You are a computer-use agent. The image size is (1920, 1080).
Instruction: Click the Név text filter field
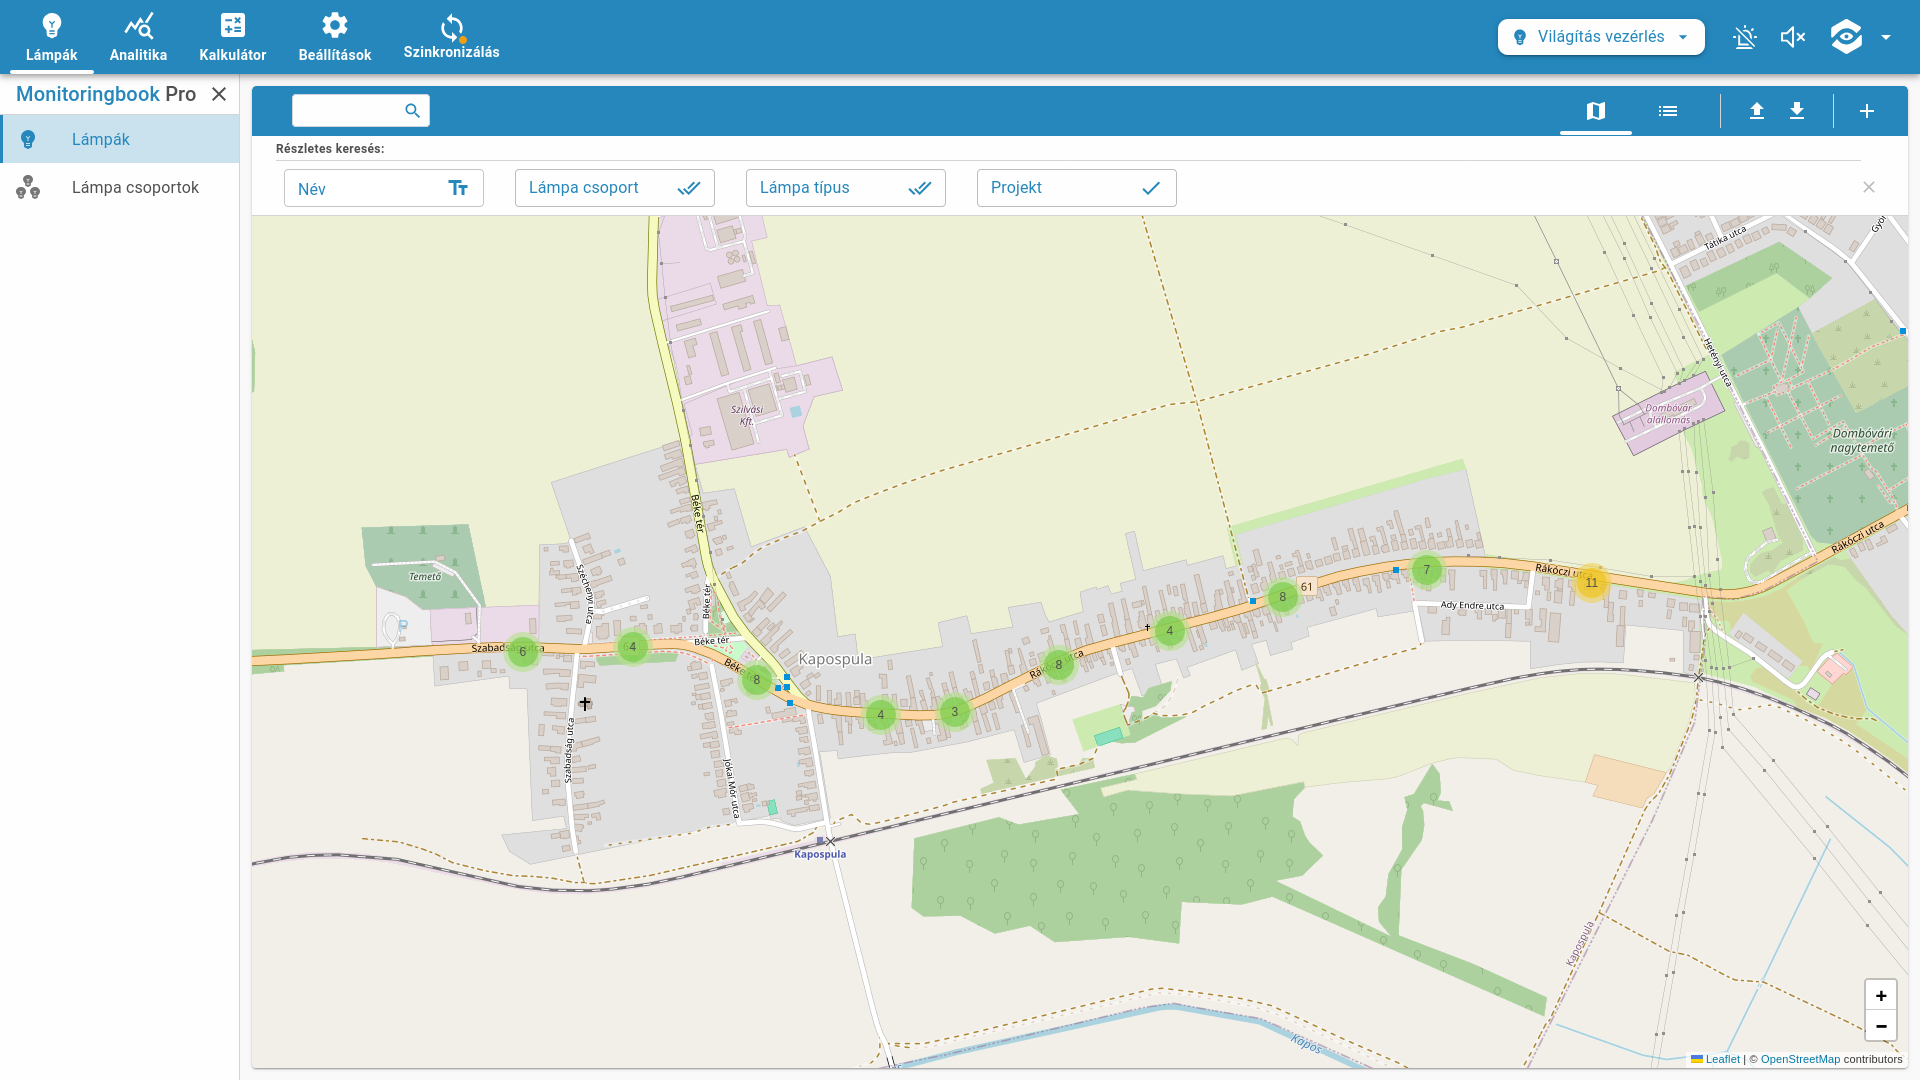coord(384,188)
